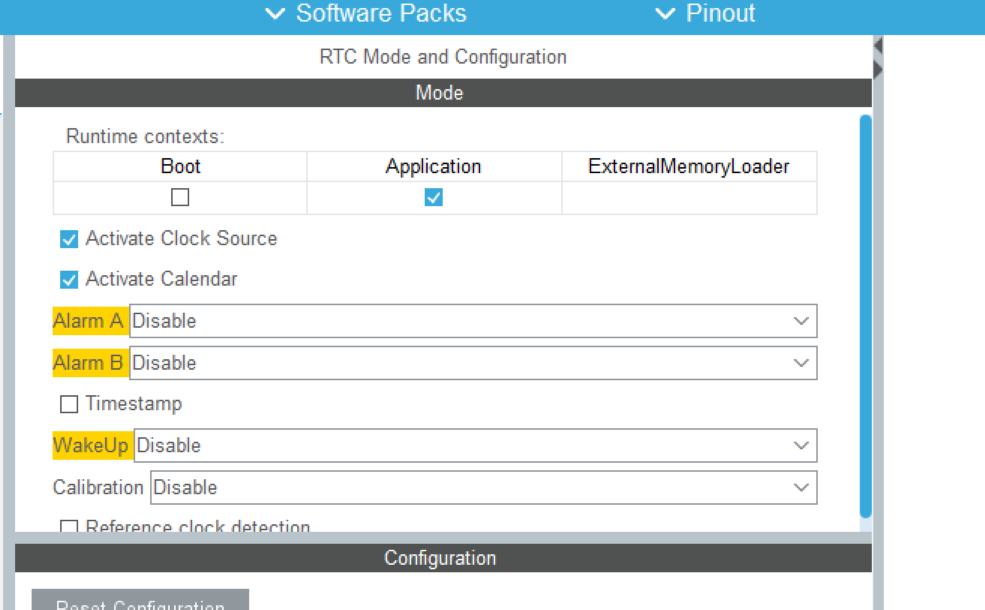The height and width of the screenshot is (610, 985).
Task: Click the left-pointing splitter arrow on the divider
Action: (x=878, y=46)
